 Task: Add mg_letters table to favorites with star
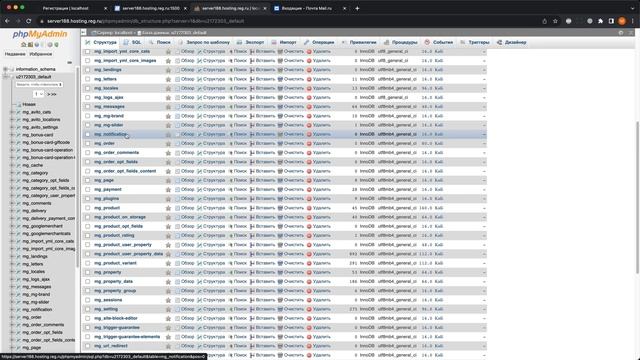[x=168, y=79]
